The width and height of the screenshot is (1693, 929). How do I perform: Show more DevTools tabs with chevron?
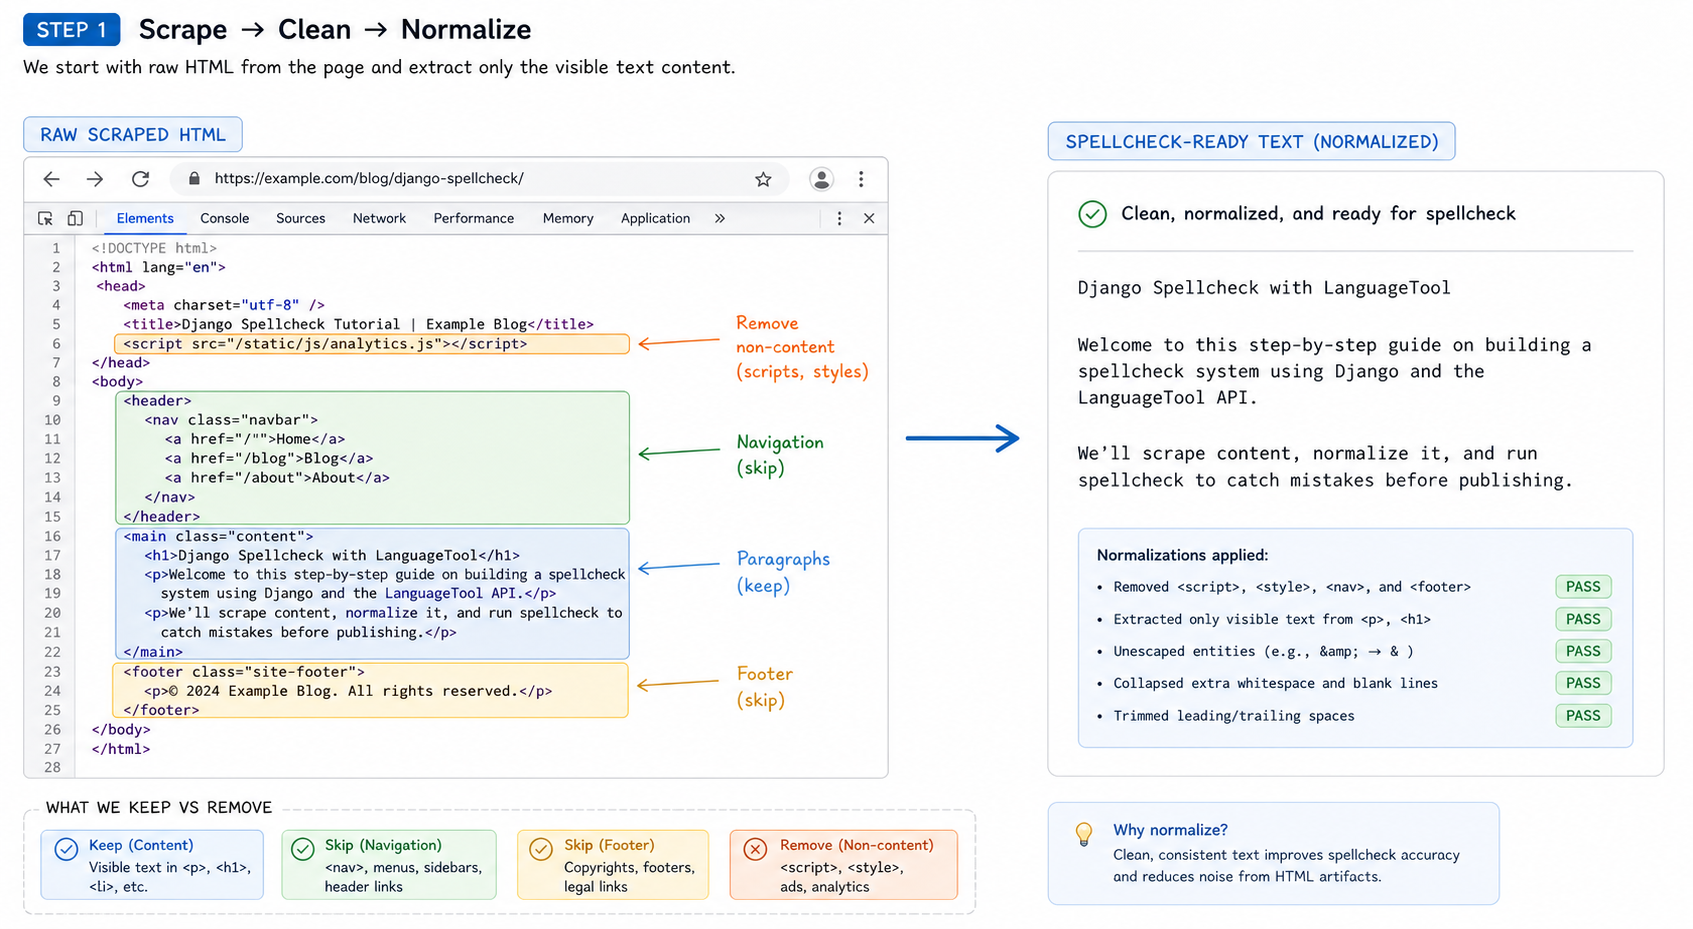pyautogui.click(x=719, y=218)
